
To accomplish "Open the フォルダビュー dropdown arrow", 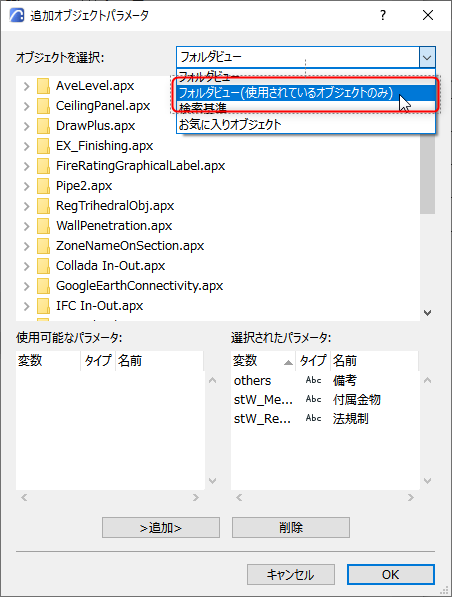I will tap(427, 57).
